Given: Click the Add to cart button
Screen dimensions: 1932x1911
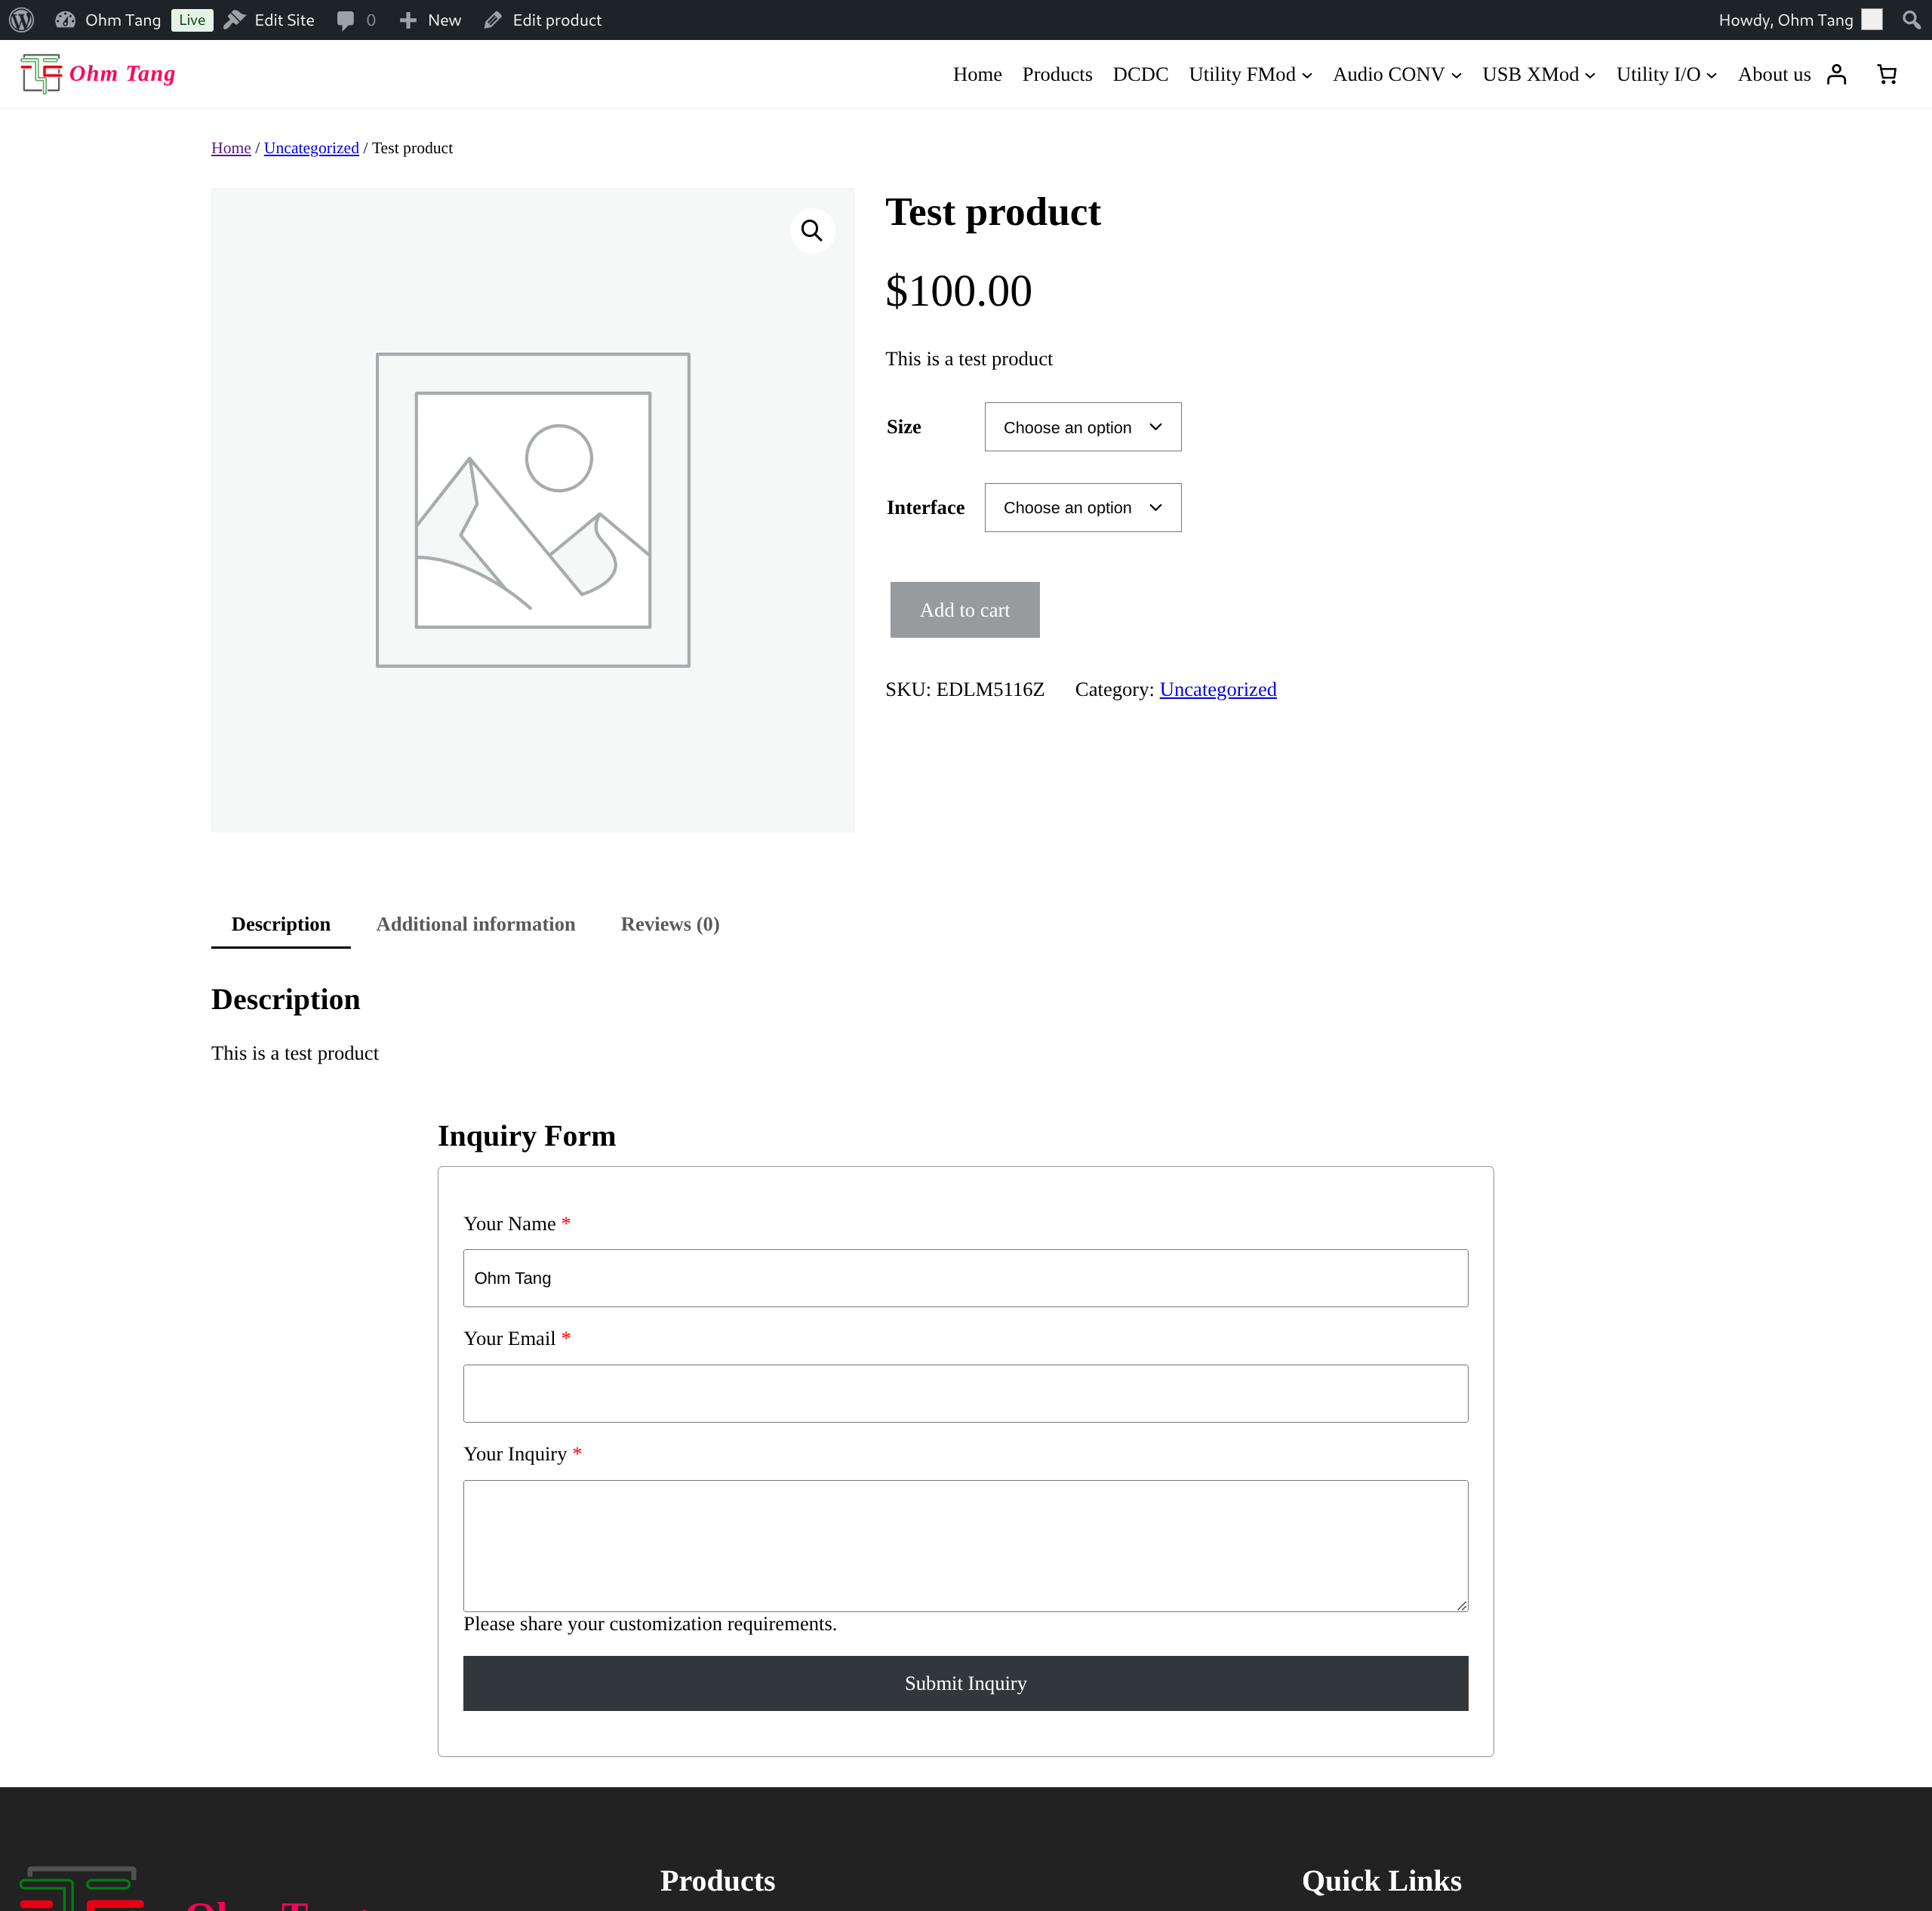Looking at the screenshot, I should [x=964, y=609].
